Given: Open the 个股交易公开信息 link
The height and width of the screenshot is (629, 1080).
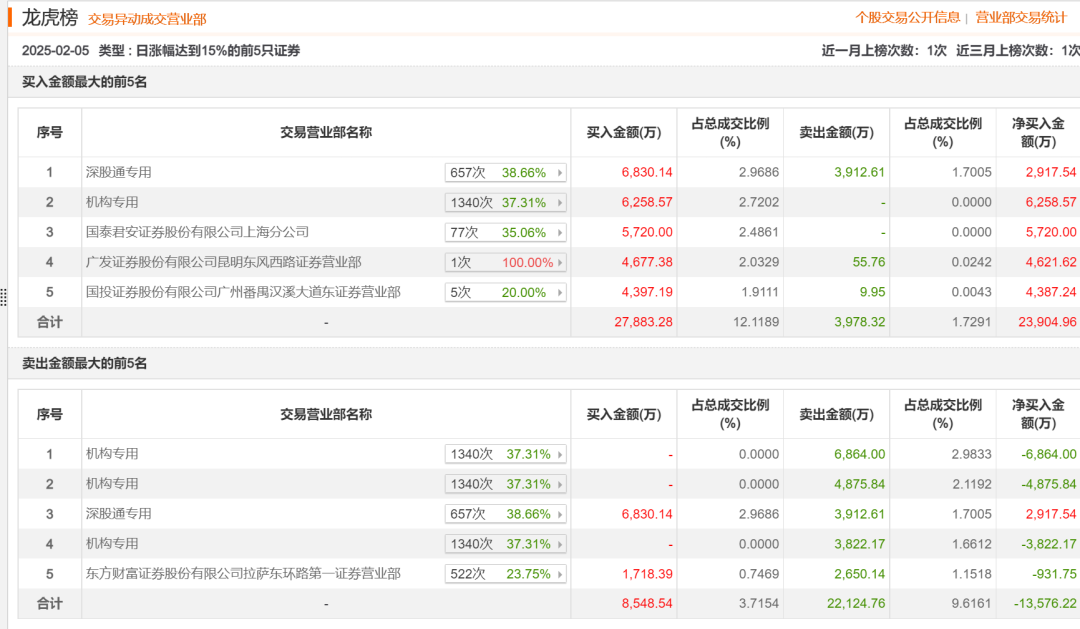Looking at the screenshot, I should pyautogui.click(x=907, y=17).
